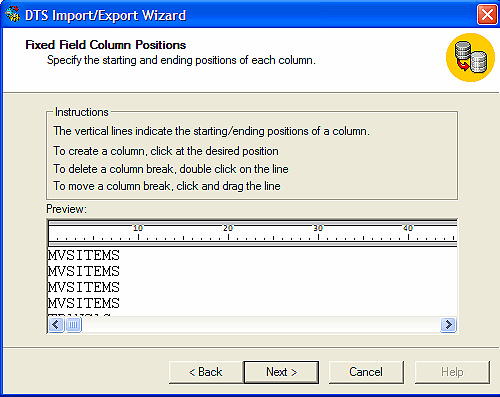Cancel the wizard

(366, 372)
